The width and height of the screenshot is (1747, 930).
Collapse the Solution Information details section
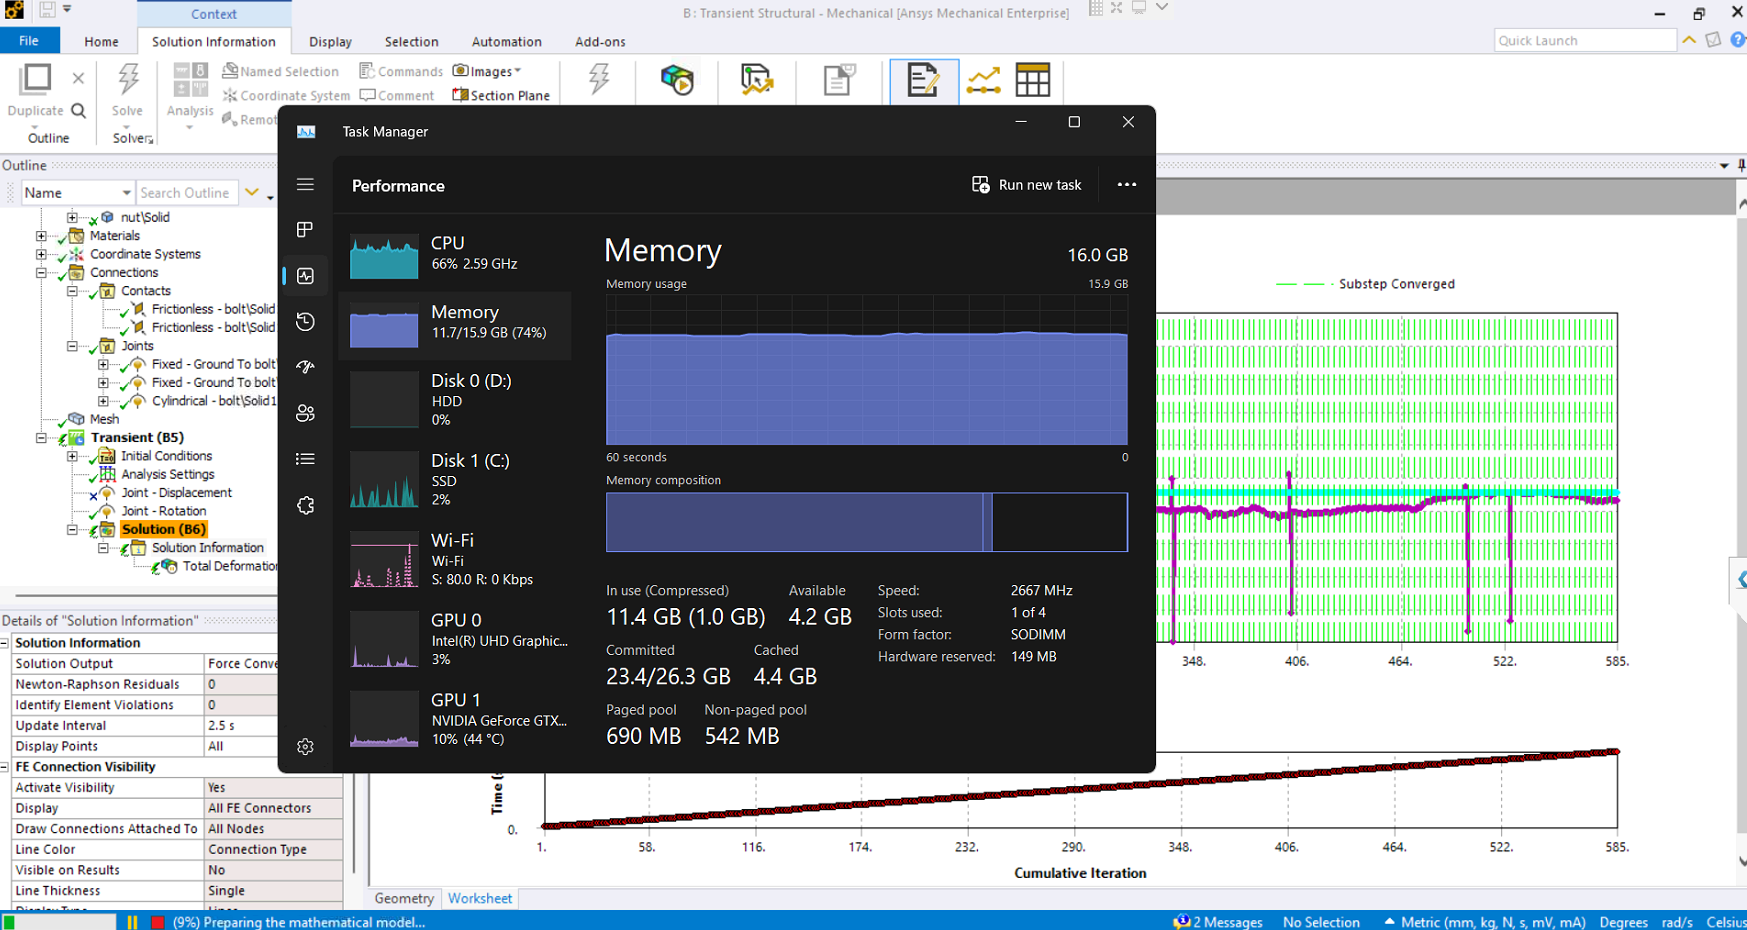pyautogui.click(x=5, y=643)
